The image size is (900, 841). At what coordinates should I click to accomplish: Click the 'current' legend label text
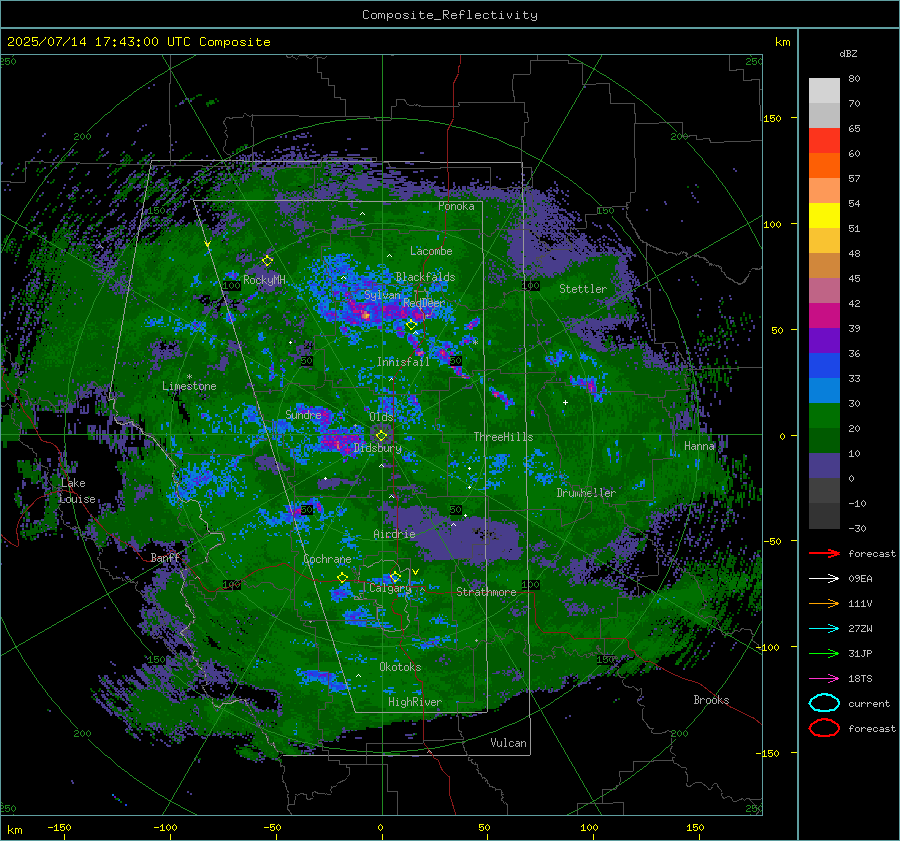click(869, 703)
